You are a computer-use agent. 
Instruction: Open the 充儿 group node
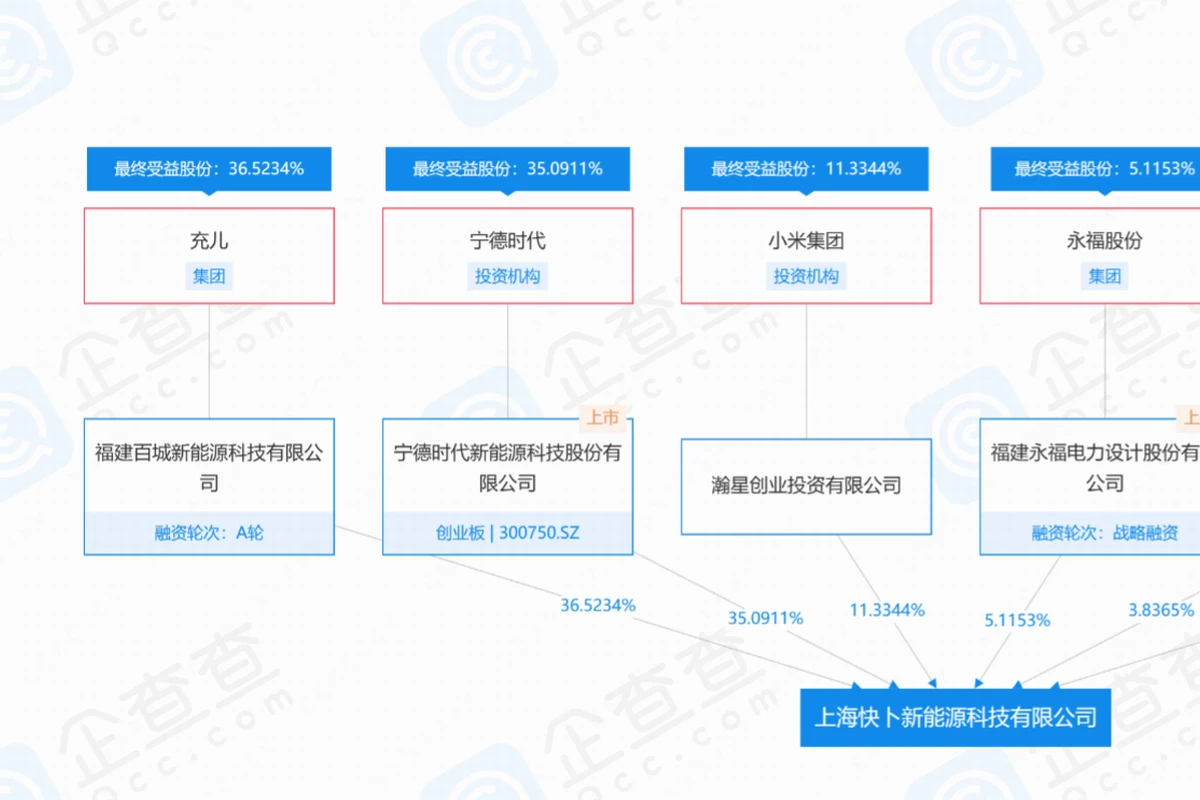tap(209, 256)
